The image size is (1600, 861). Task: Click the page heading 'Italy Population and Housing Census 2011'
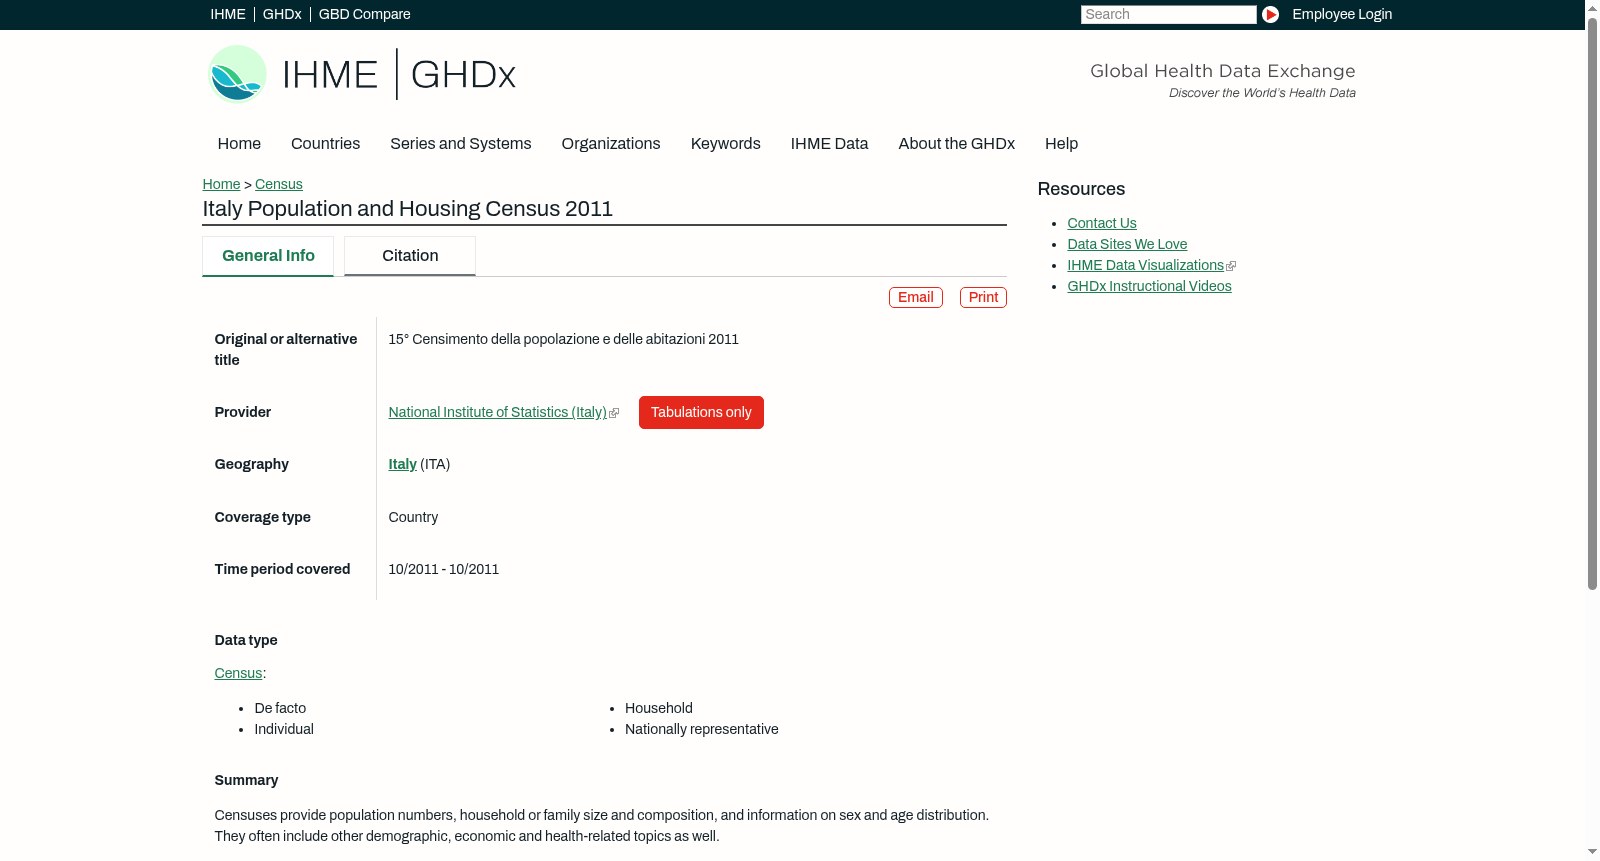click(x=408, y=209)
